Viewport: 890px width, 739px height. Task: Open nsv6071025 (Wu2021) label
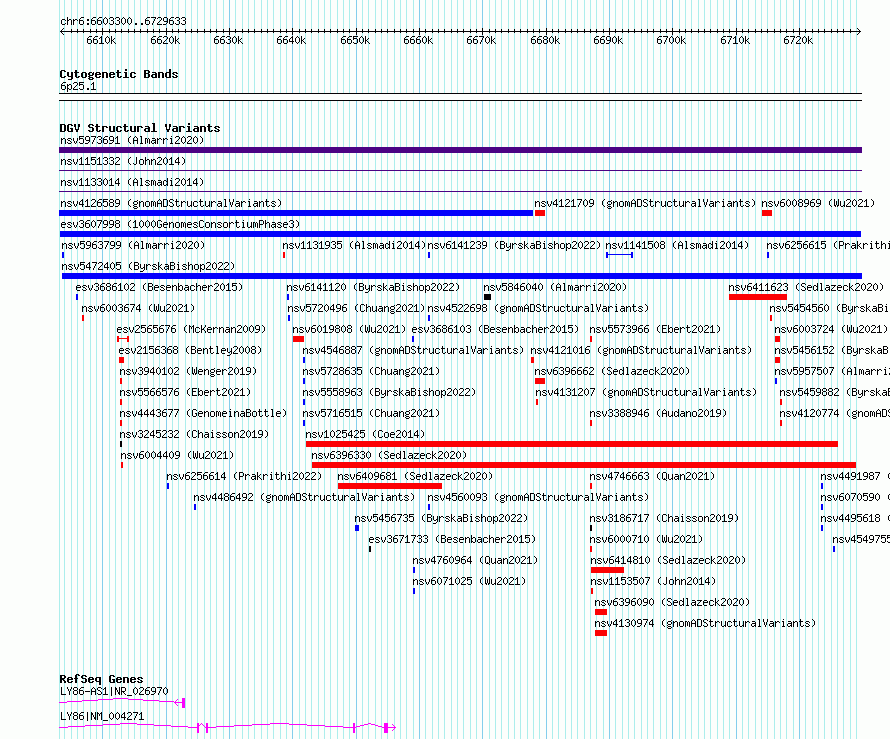click(x=469, y=581)
